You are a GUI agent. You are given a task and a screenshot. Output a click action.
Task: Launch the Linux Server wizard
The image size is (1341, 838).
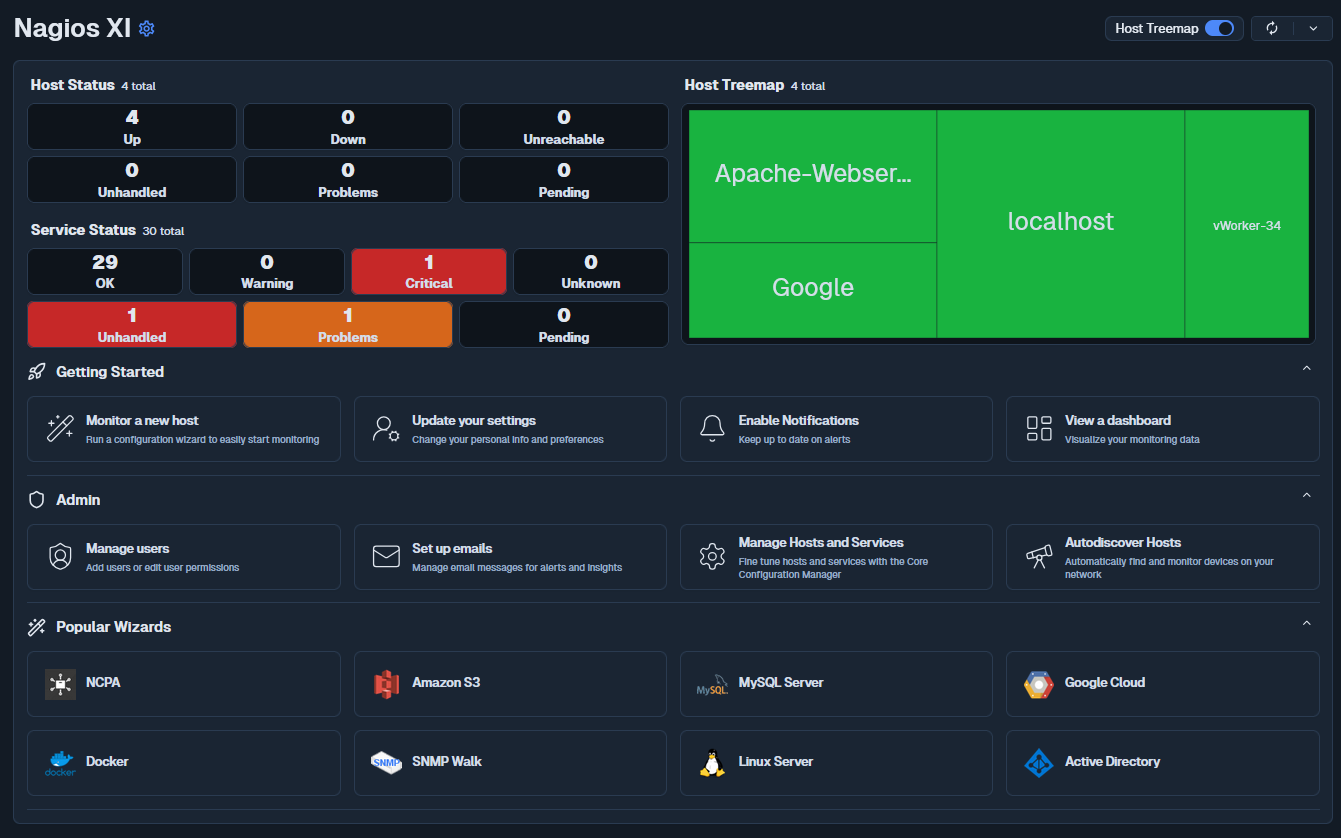point(712,762)
